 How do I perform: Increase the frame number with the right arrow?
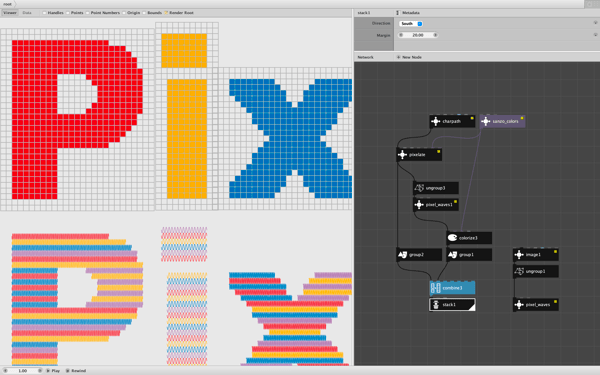(x=39, y=371)
